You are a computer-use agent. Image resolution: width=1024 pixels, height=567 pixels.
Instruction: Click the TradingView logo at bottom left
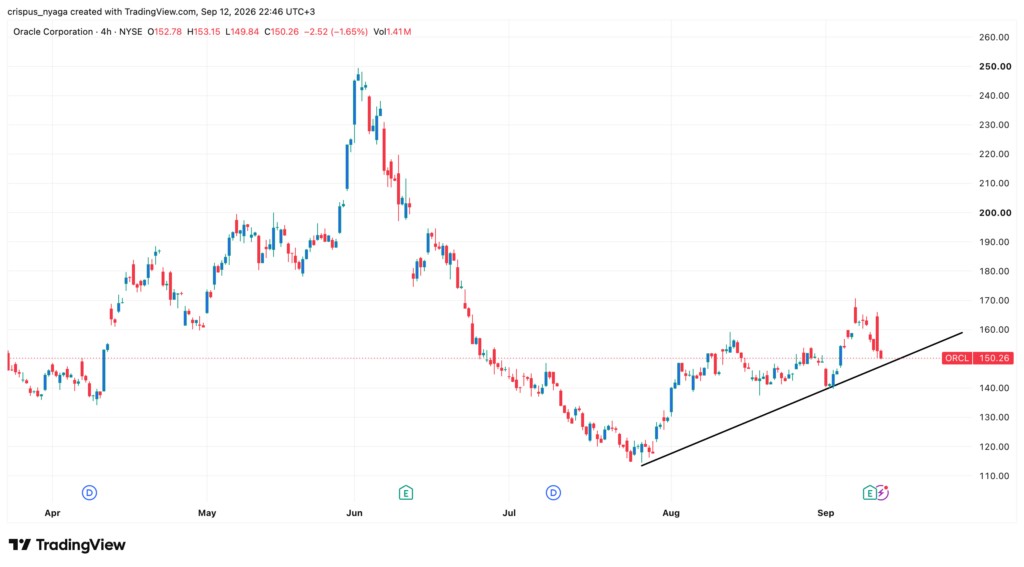[x=67, y=545]
